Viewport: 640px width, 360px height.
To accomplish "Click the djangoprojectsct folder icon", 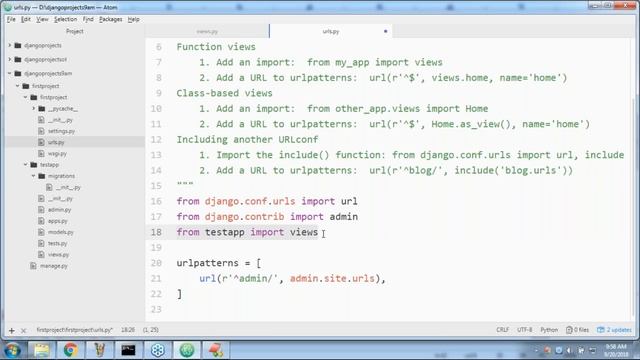I will tap(18, 59).
